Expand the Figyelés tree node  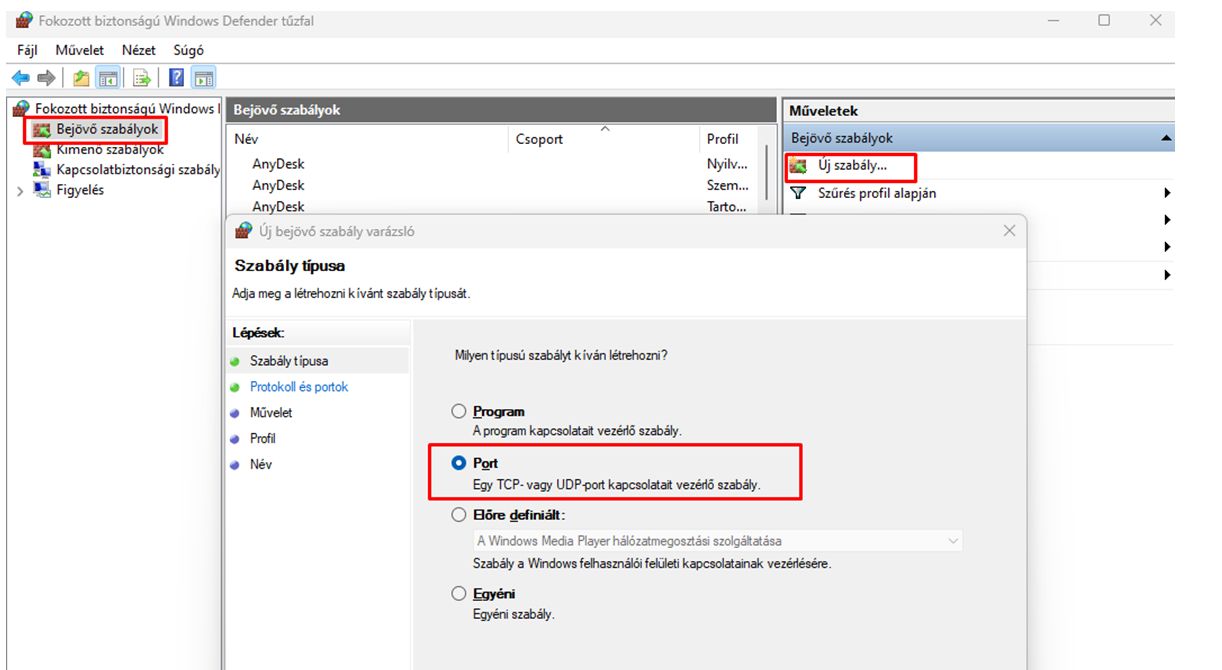click(x=21, y=190)
